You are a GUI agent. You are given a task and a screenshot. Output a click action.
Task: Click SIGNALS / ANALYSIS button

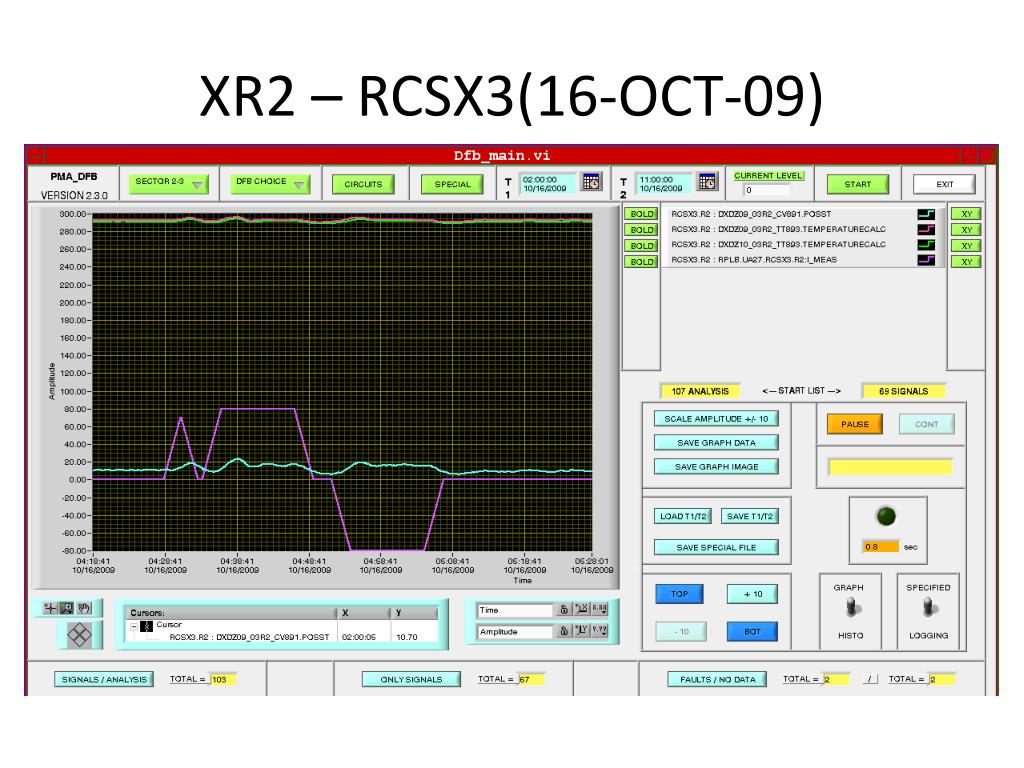pos(104,679)
